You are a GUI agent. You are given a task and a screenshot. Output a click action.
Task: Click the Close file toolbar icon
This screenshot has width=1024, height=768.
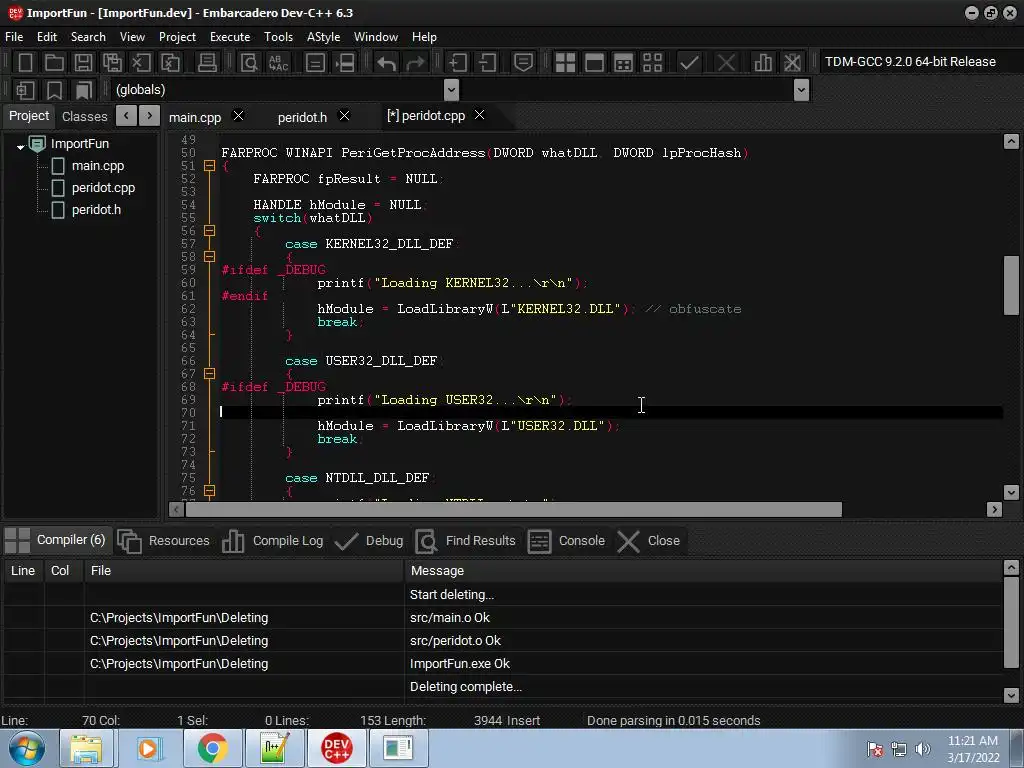pyautogui.click(x=141, y=63)
